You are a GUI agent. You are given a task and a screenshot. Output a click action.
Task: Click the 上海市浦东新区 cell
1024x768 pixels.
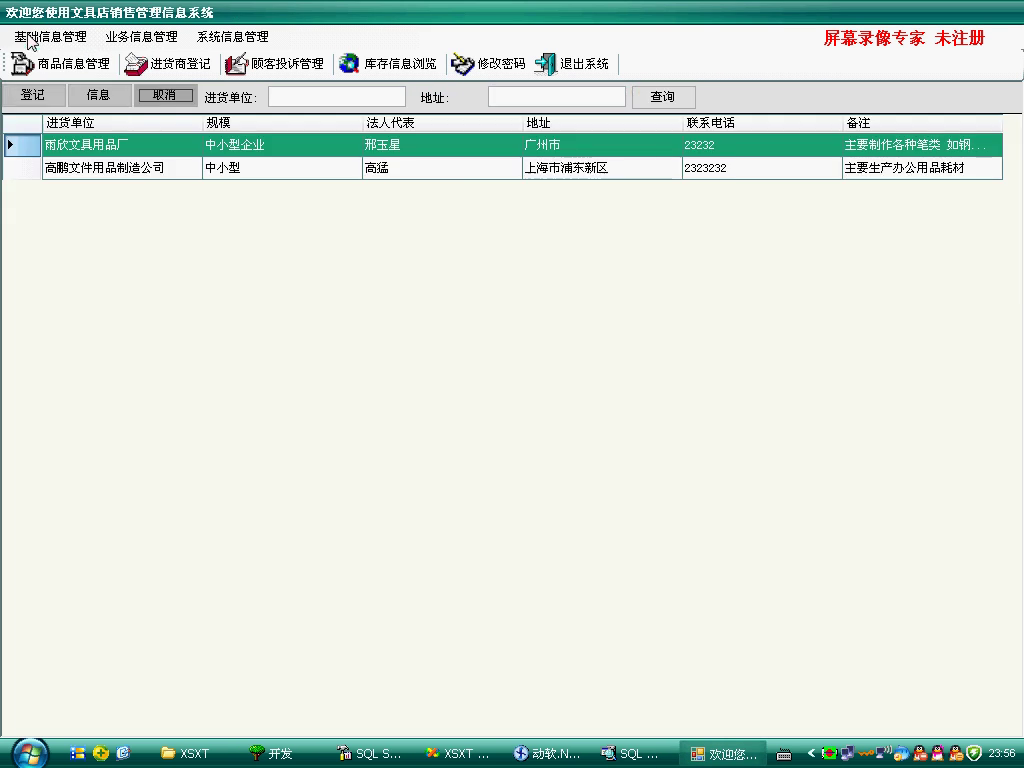[x=602, y=168]
